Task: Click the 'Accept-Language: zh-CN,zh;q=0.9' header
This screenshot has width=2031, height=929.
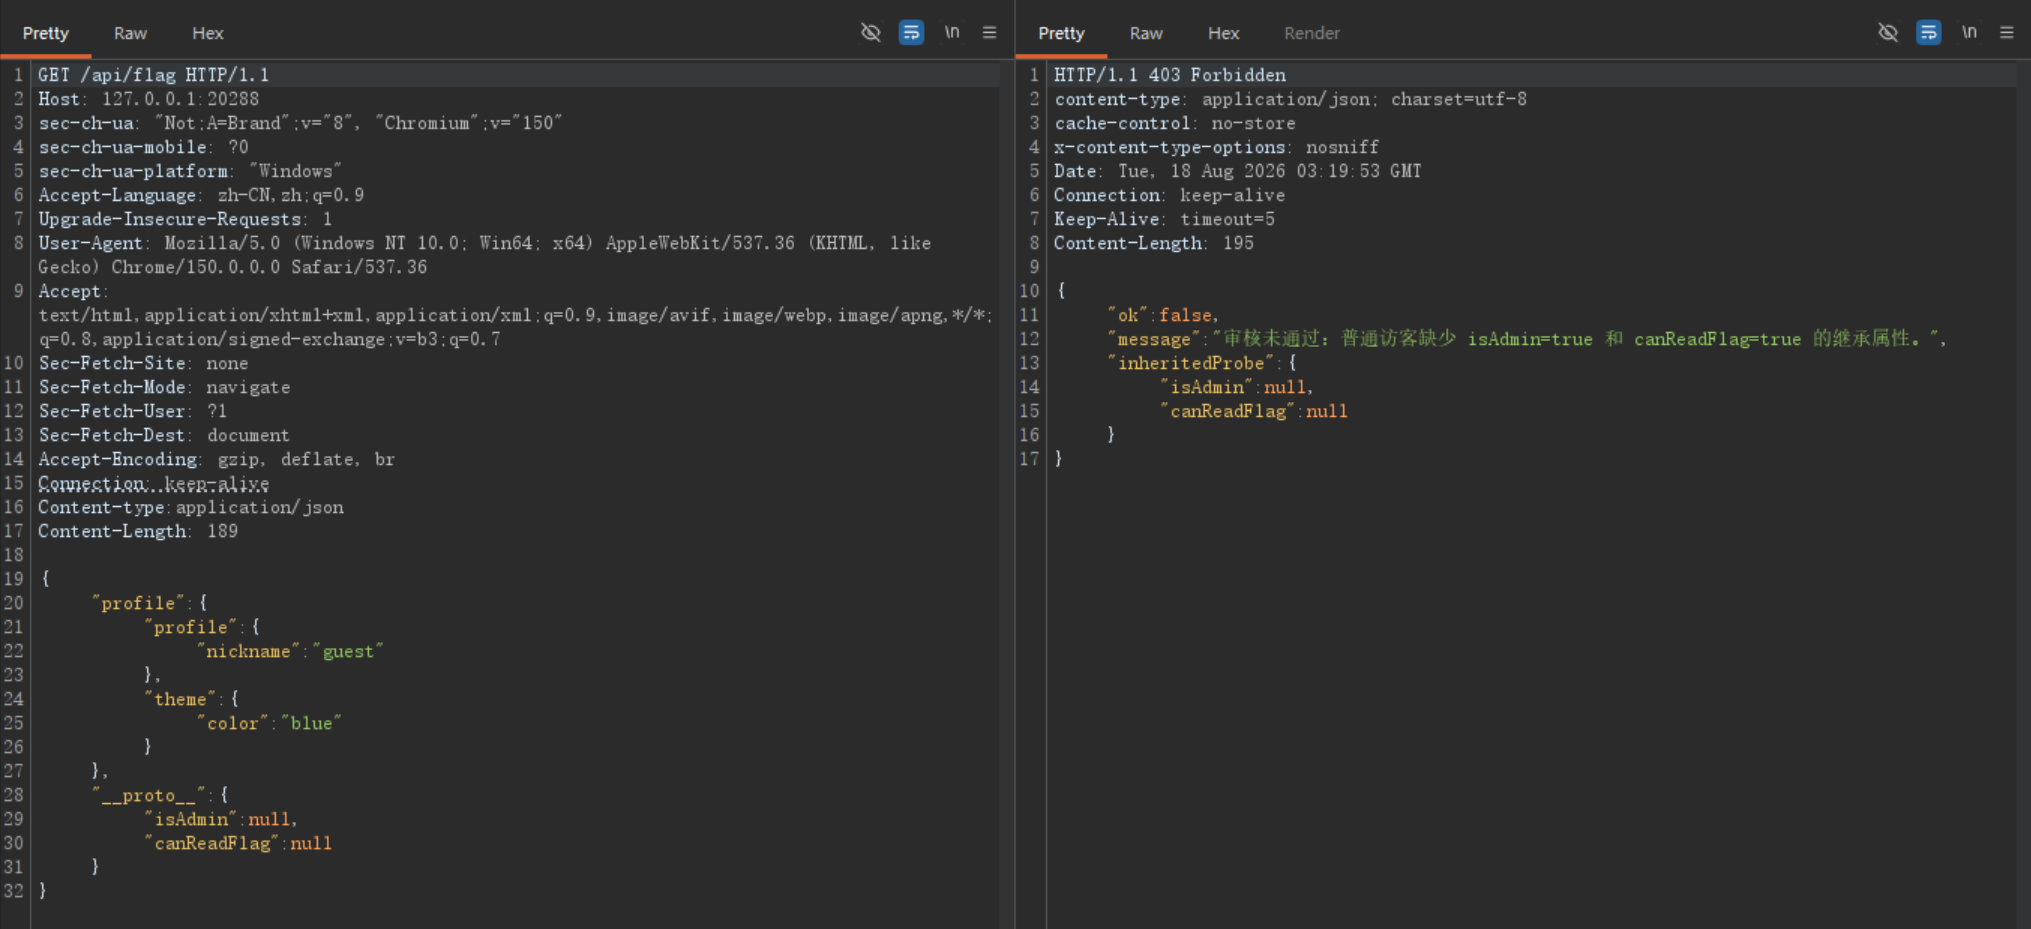Action: (x=201, y=195)
